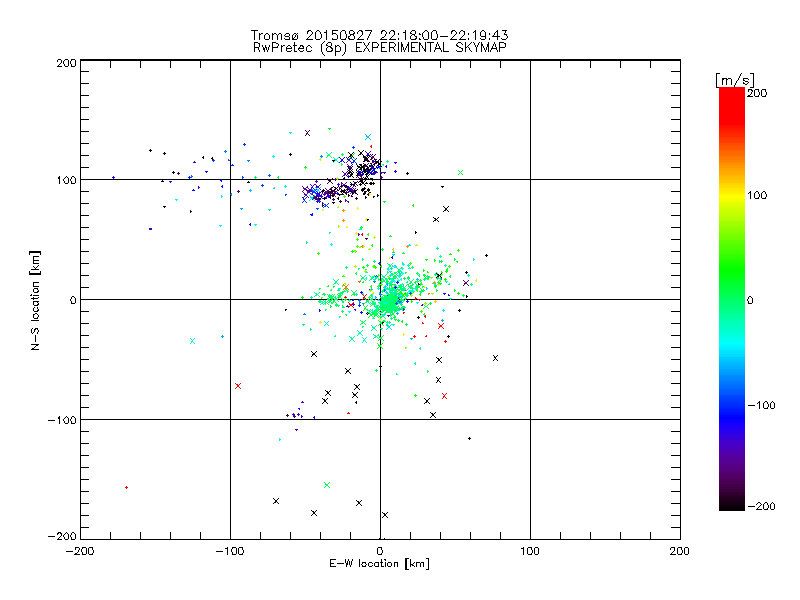Click the black X marker near E-W 77, N-S -49
Viewport: 800px width, 600px height.
495,358
